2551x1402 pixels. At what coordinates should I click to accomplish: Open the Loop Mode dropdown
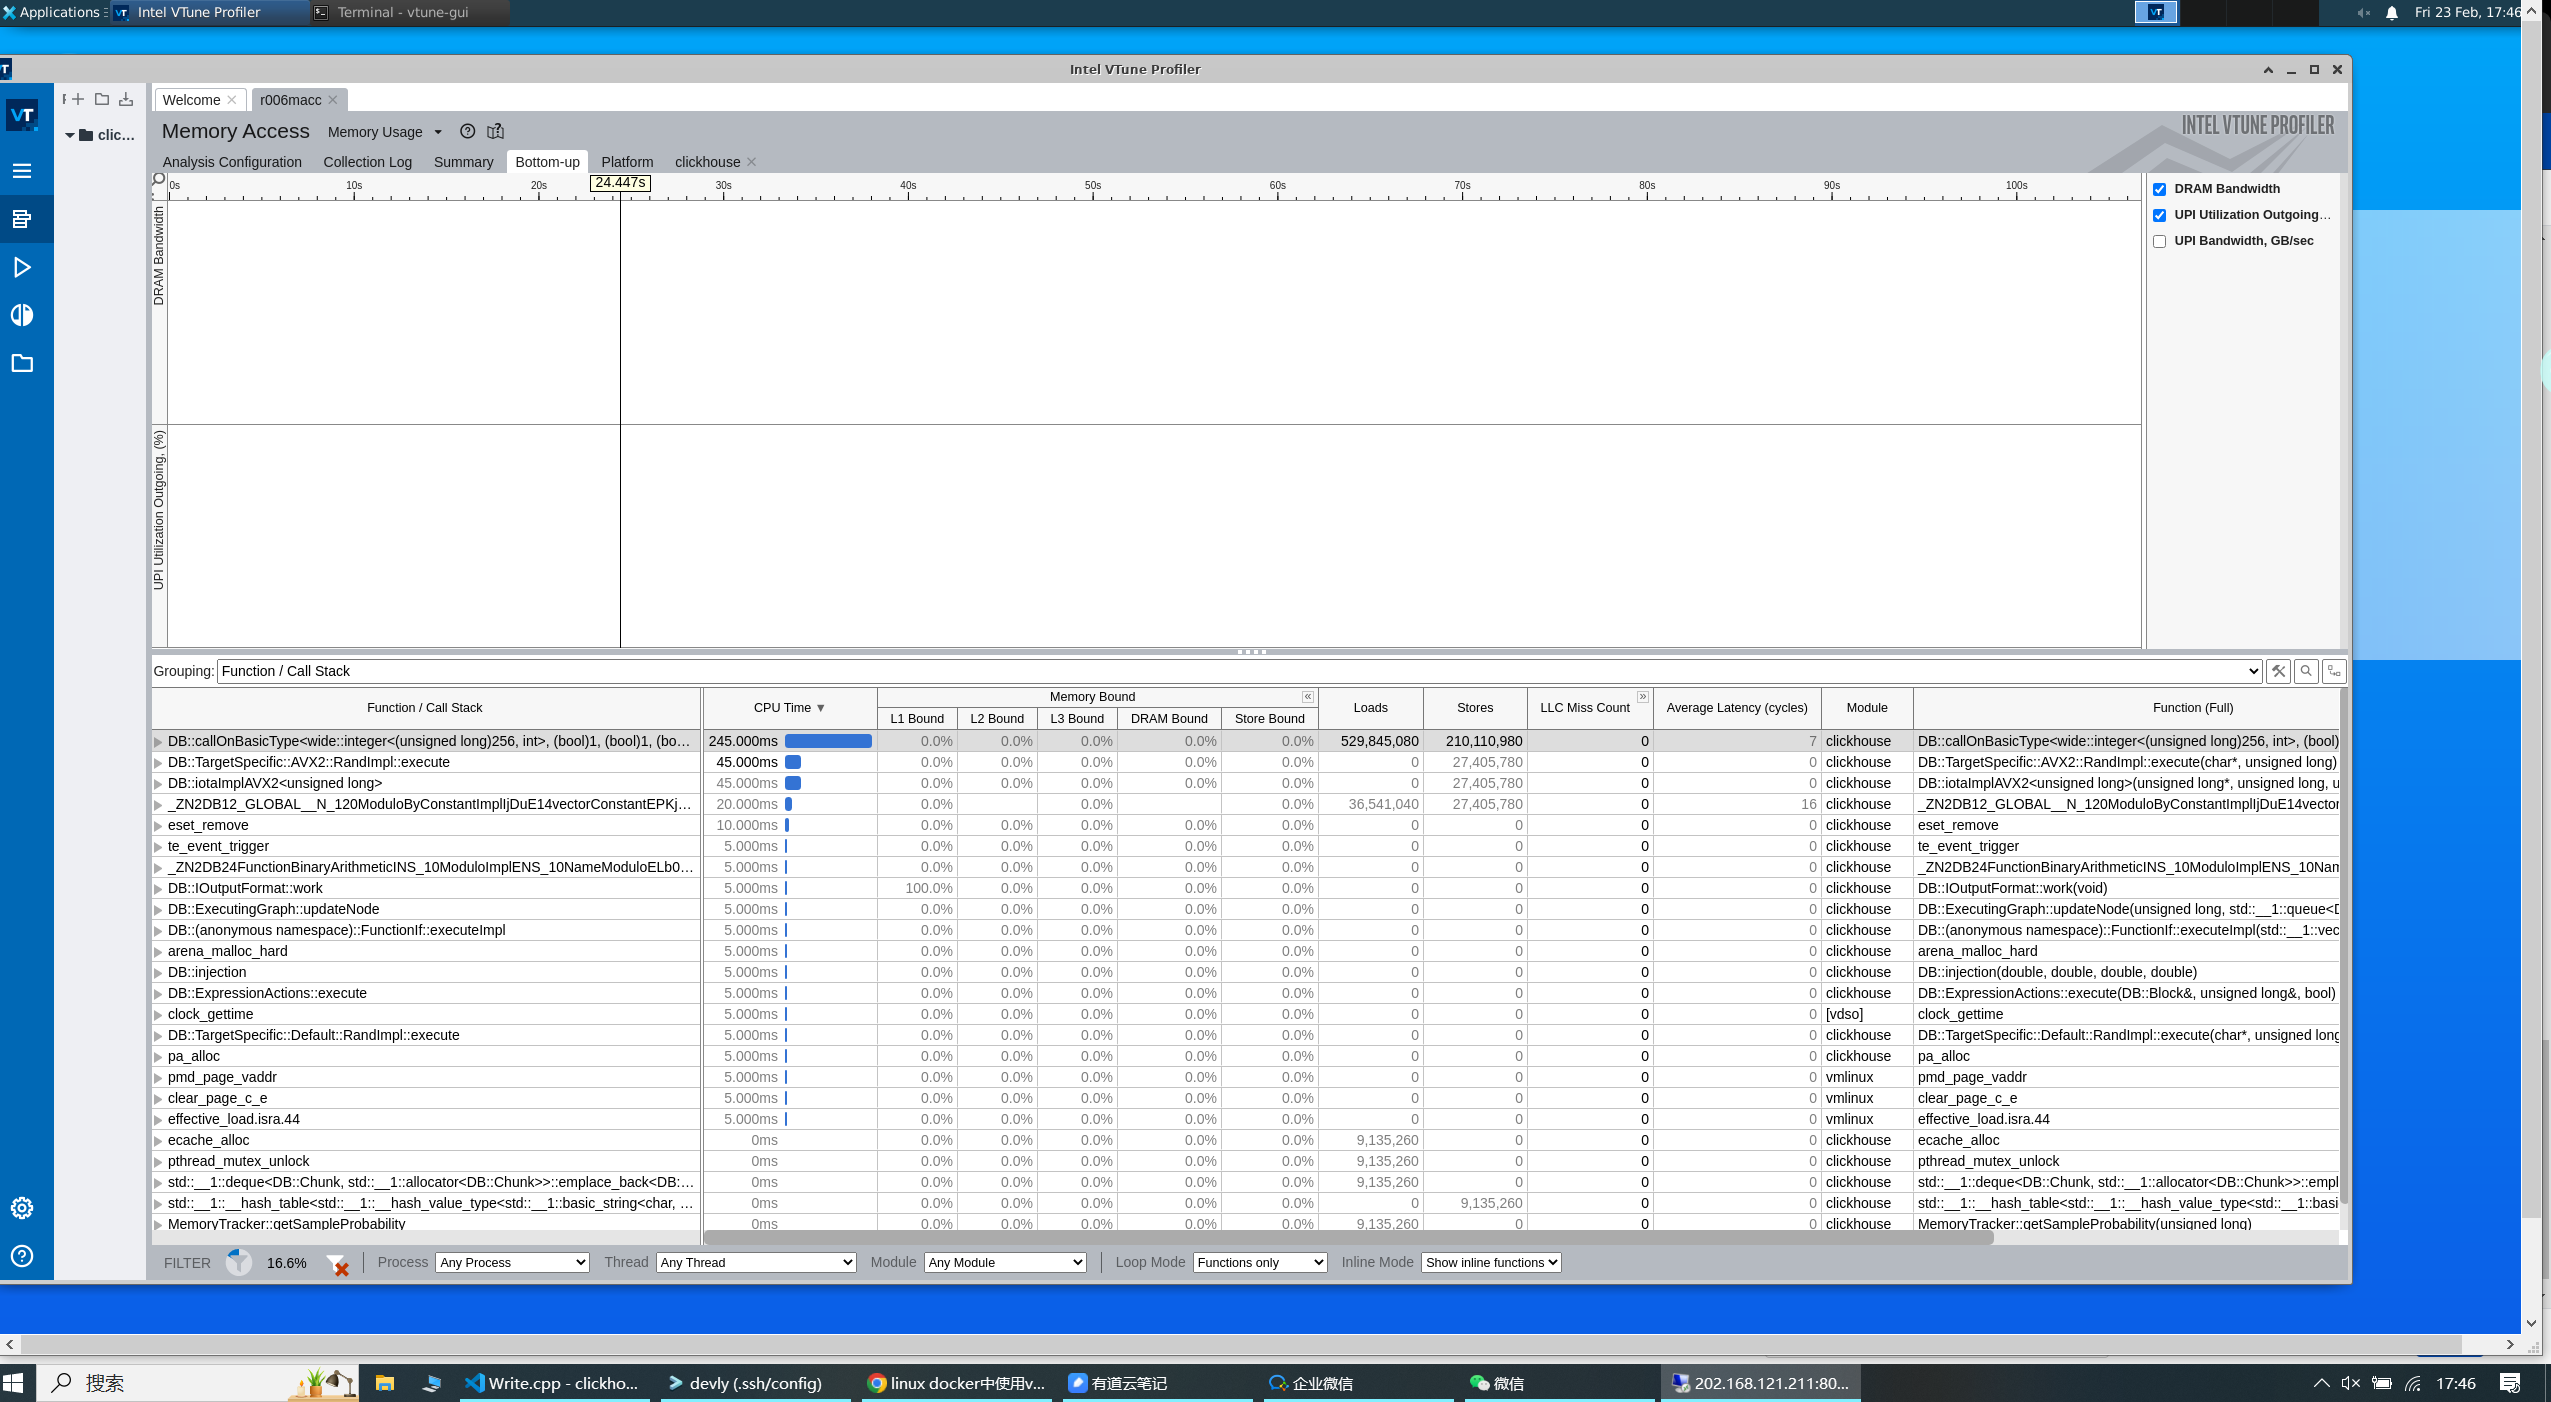(x=1259, y=1263)
